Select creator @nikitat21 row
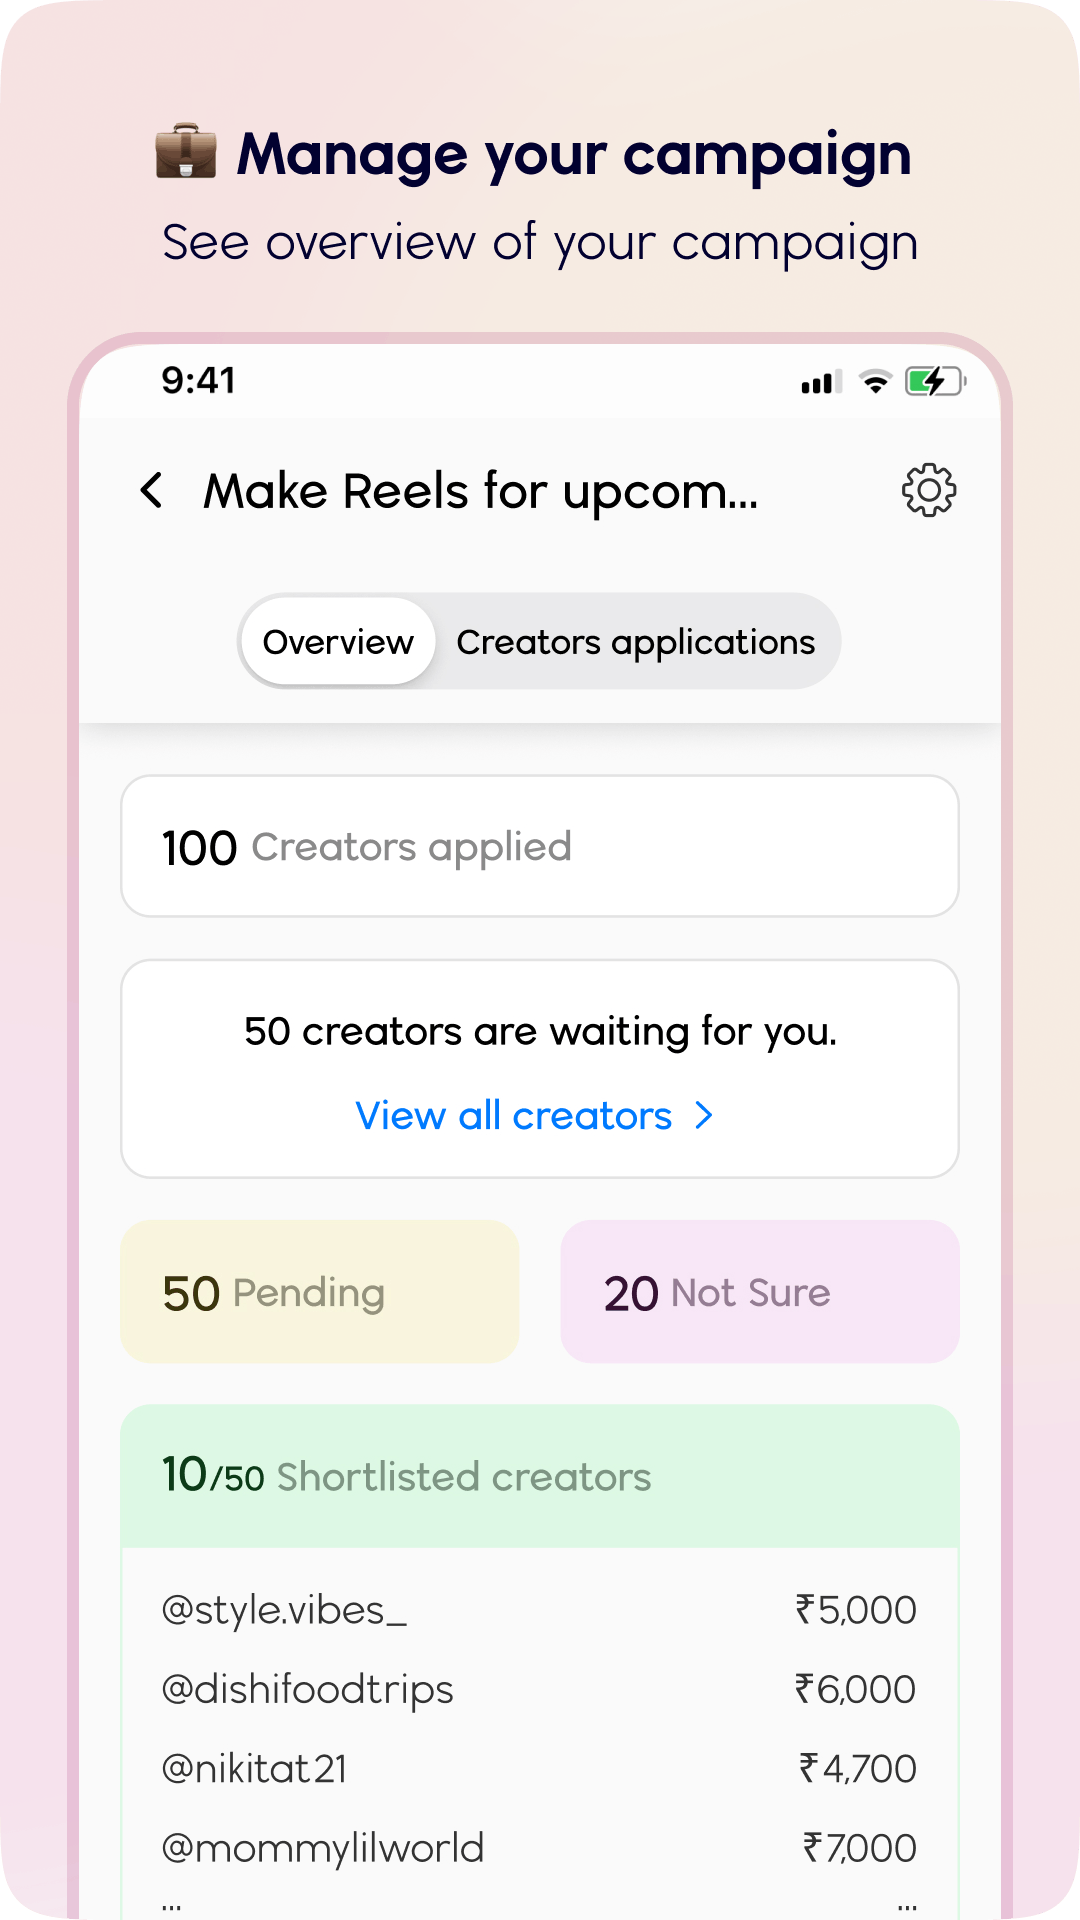This screenshot has width=1080, height=1920. (540, 1768)
